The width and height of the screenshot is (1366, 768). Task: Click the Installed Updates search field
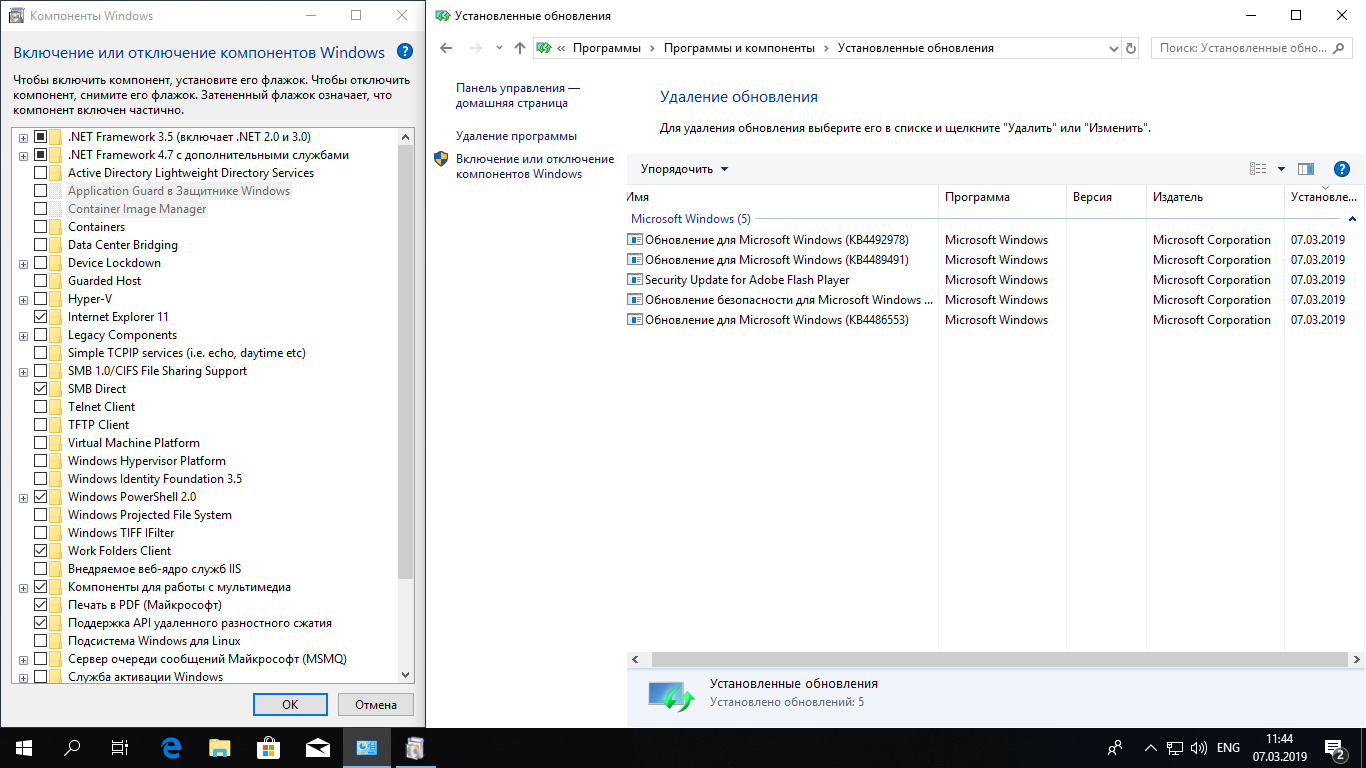(x=1253, y=48)
